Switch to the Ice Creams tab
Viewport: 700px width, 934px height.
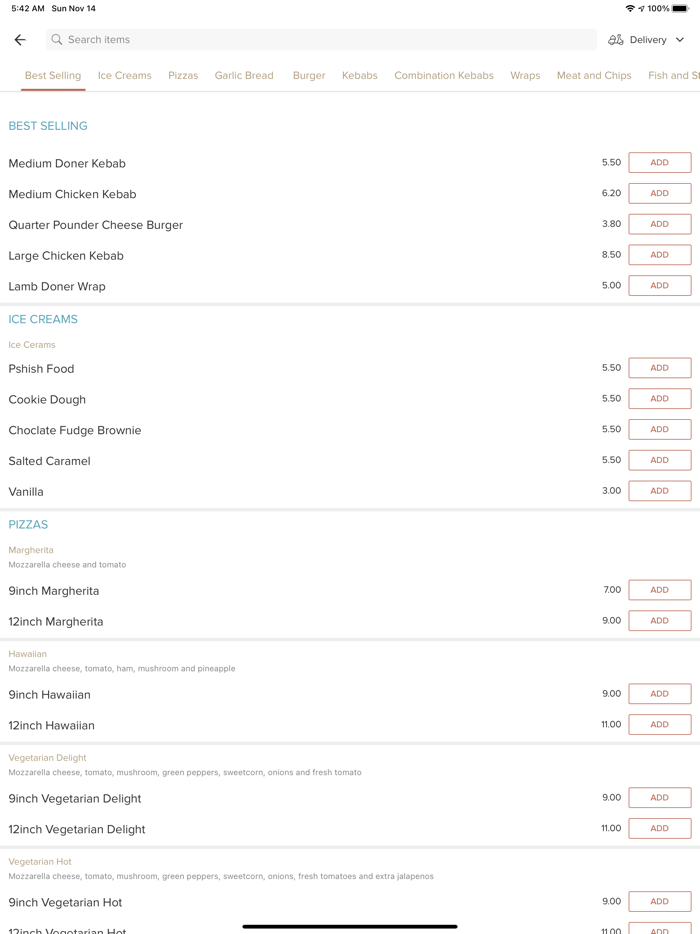[x=125, y=75]
